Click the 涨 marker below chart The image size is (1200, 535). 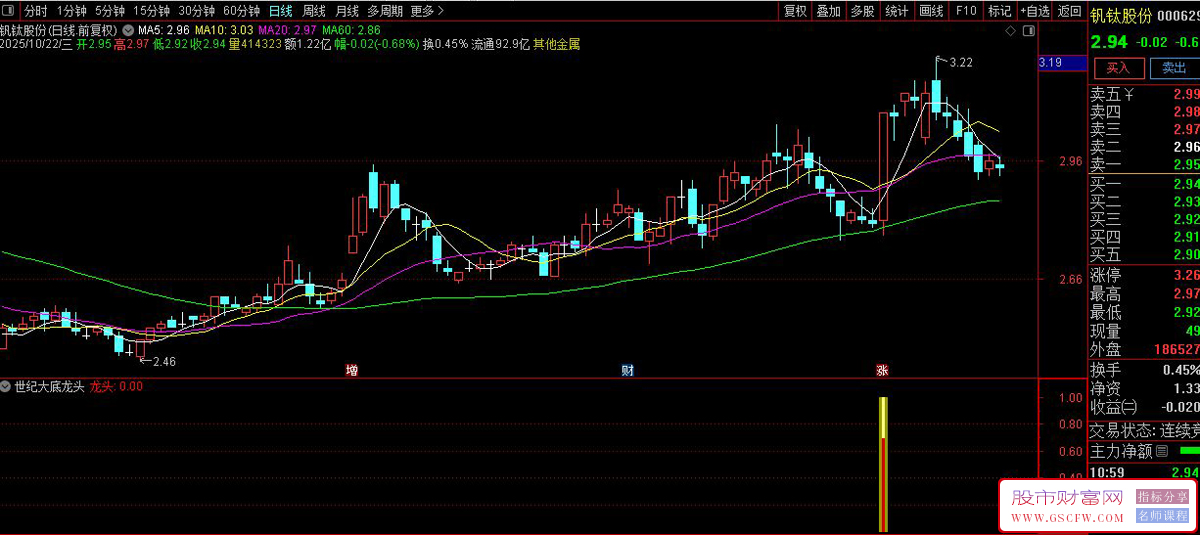[x=883, y=371]
